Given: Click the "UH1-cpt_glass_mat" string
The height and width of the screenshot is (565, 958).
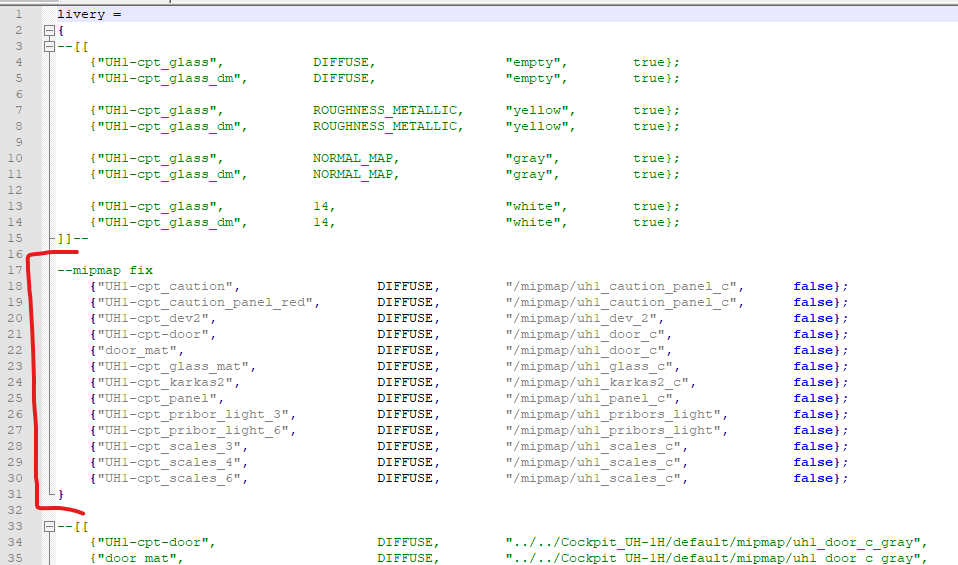Looking at the screenshot, I should [173, 366].
